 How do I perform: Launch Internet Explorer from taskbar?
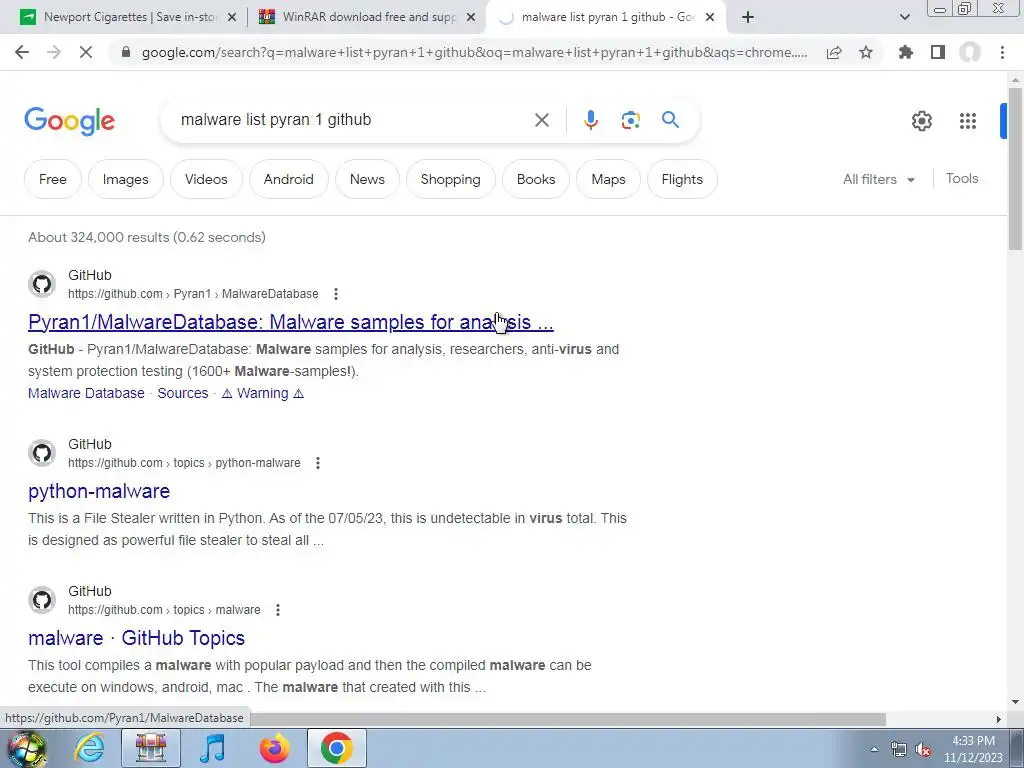tap(88, 748)
